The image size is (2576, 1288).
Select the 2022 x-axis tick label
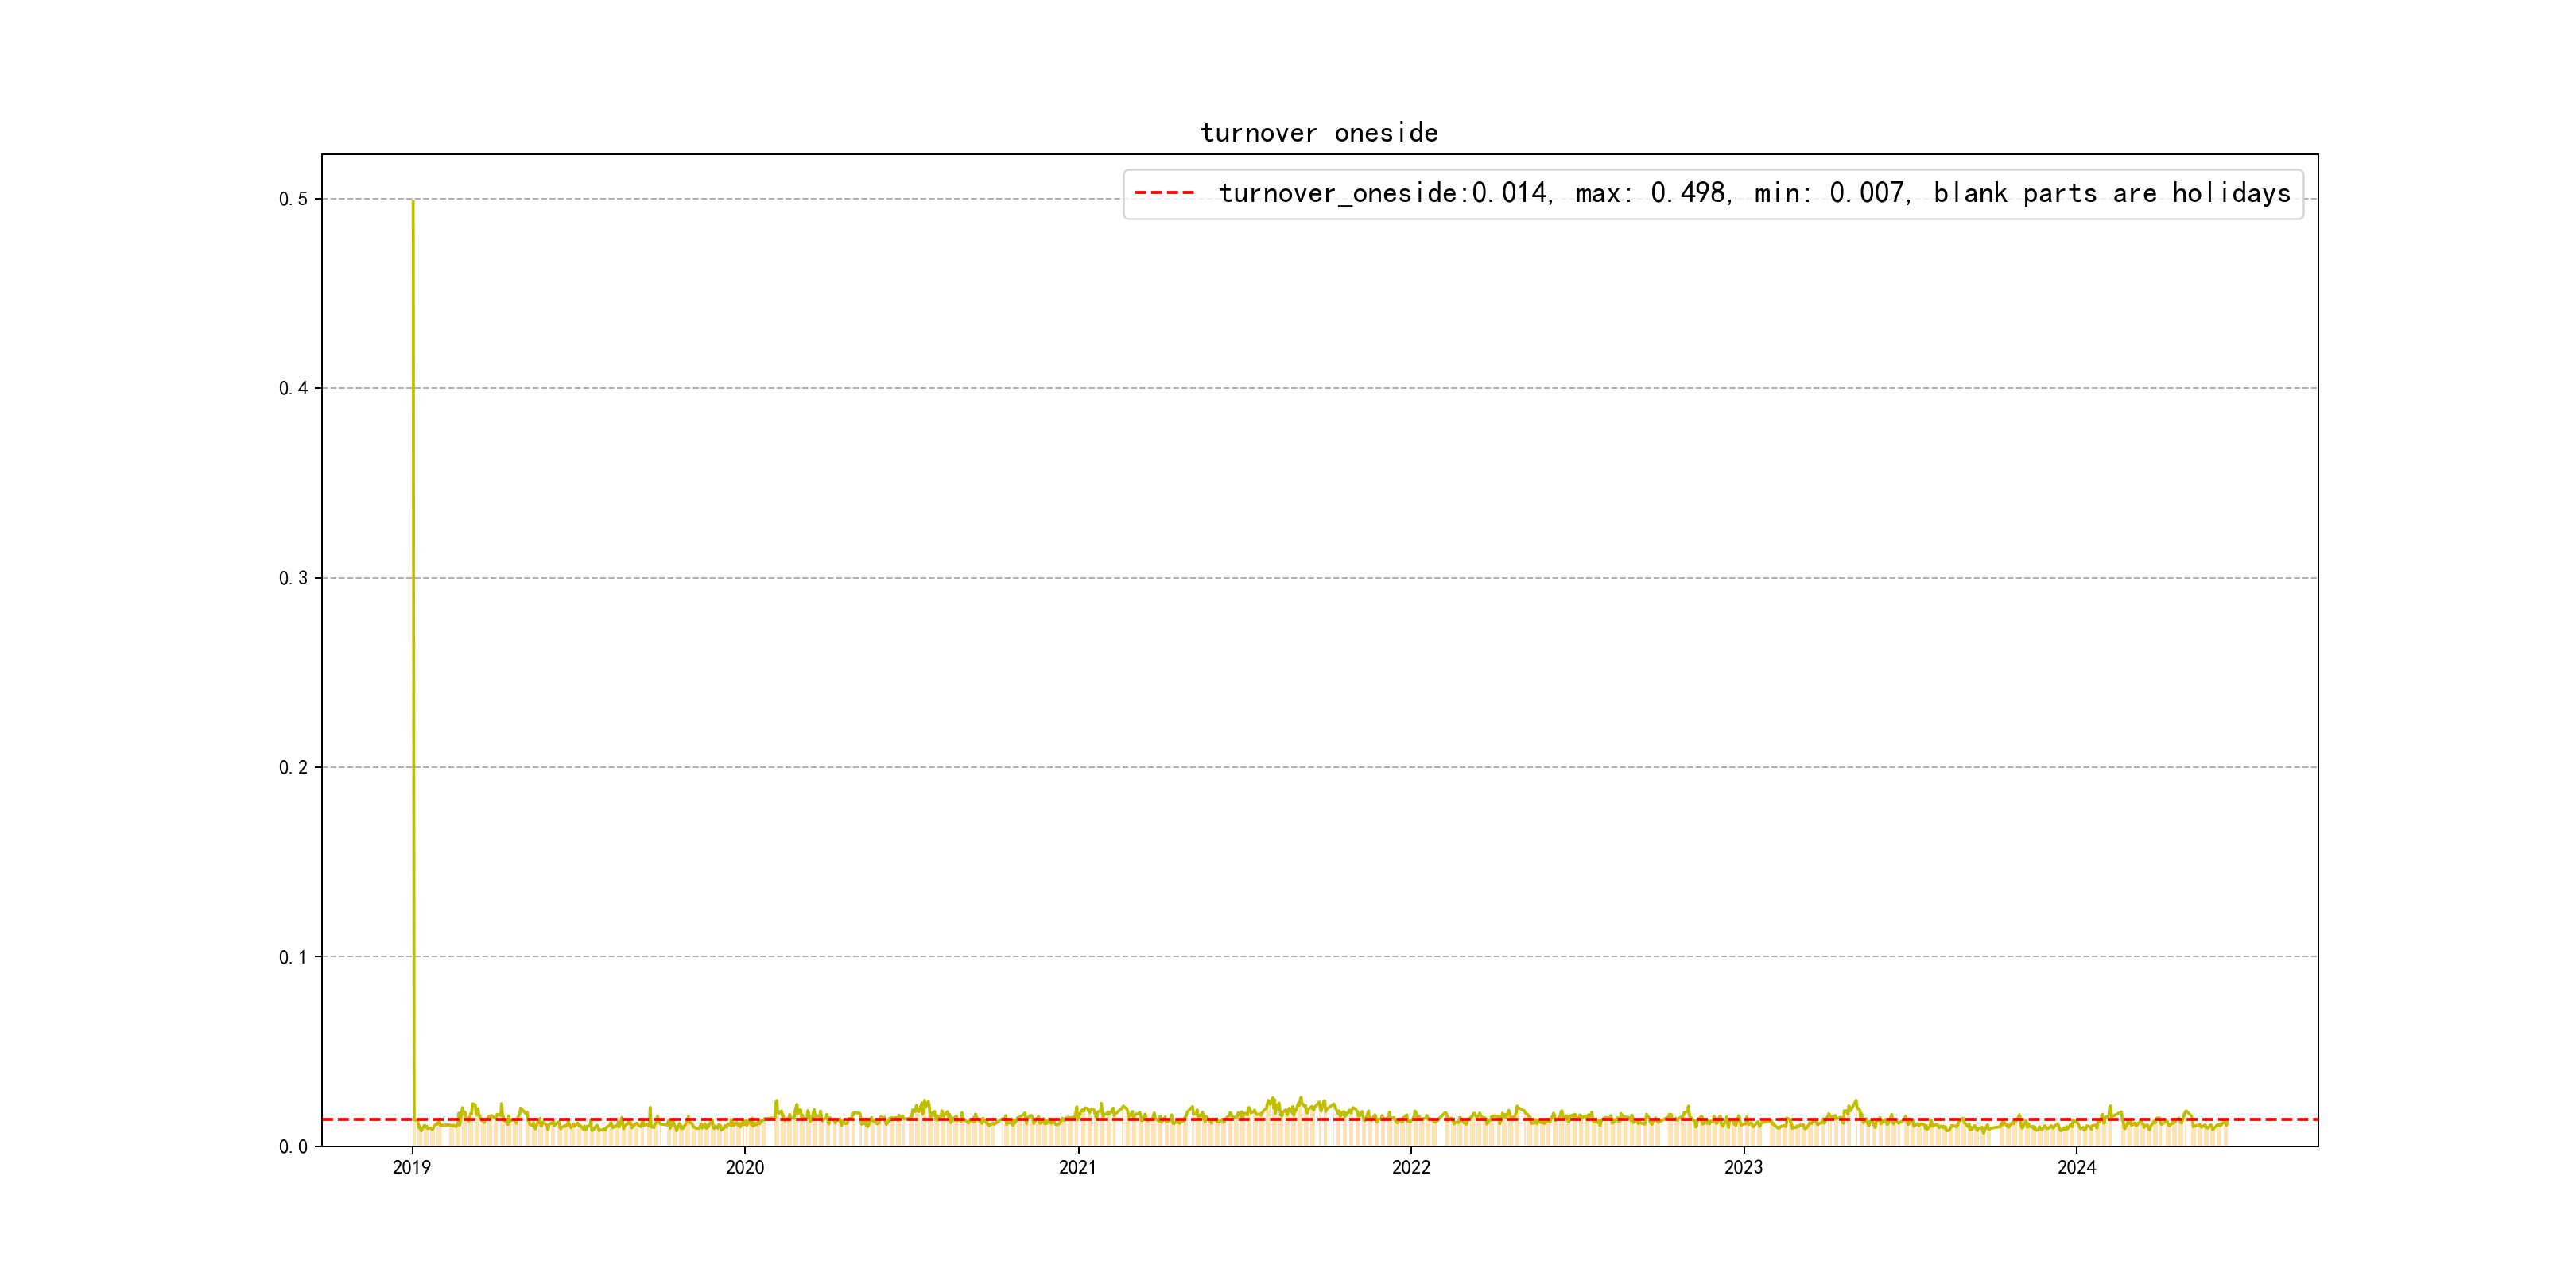pyautogui.click(x=1411, y=1167)
